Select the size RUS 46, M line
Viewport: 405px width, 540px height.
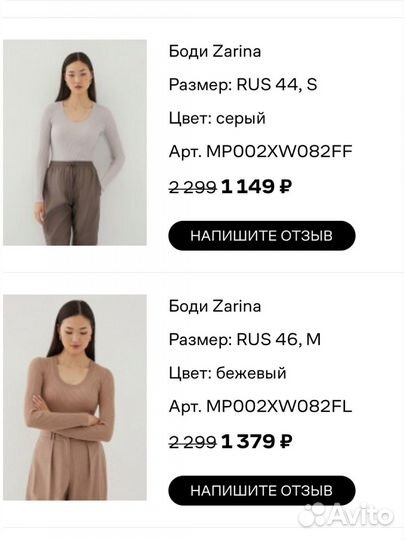point(245,340)
